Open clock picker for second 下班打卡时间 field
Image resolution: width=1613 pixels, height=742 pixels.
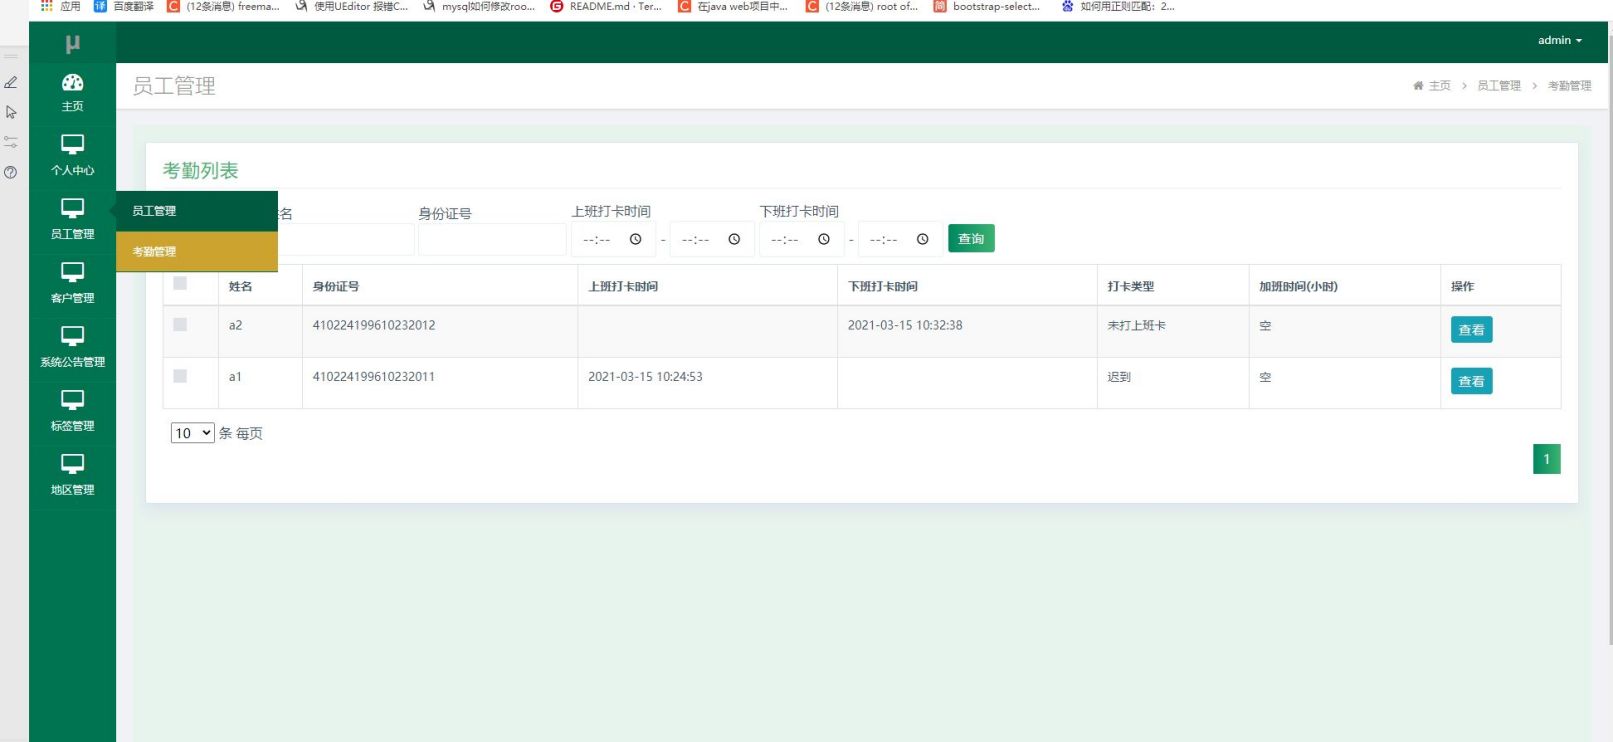tap(923, 239)
